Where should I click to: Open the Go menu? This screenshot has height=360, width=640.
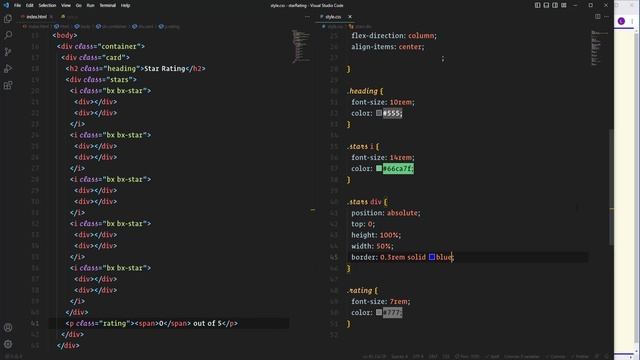(x=78, y=5)
